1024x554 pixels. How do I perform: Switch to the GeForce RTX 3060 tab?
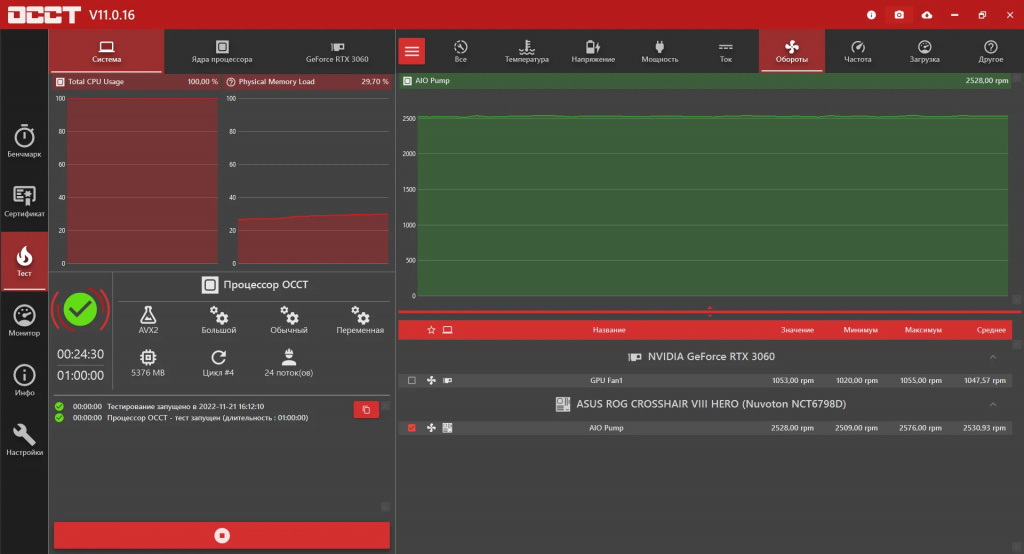[337, 51]
